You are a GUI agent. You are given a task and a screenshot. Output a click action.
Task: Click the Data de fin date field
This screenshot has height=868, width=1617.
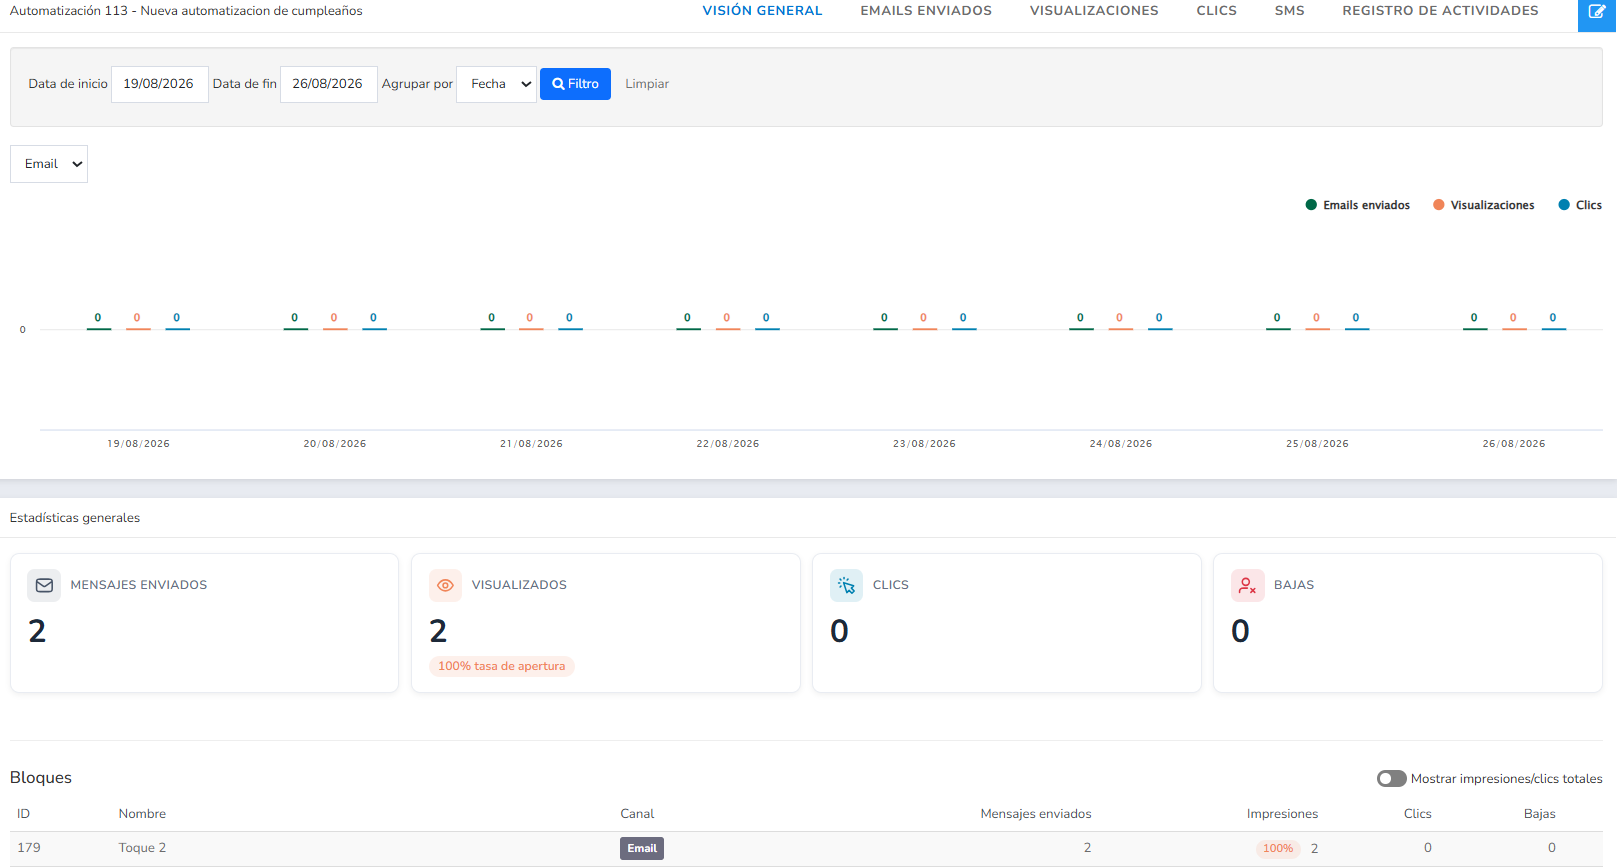click(x=328, y=84)
